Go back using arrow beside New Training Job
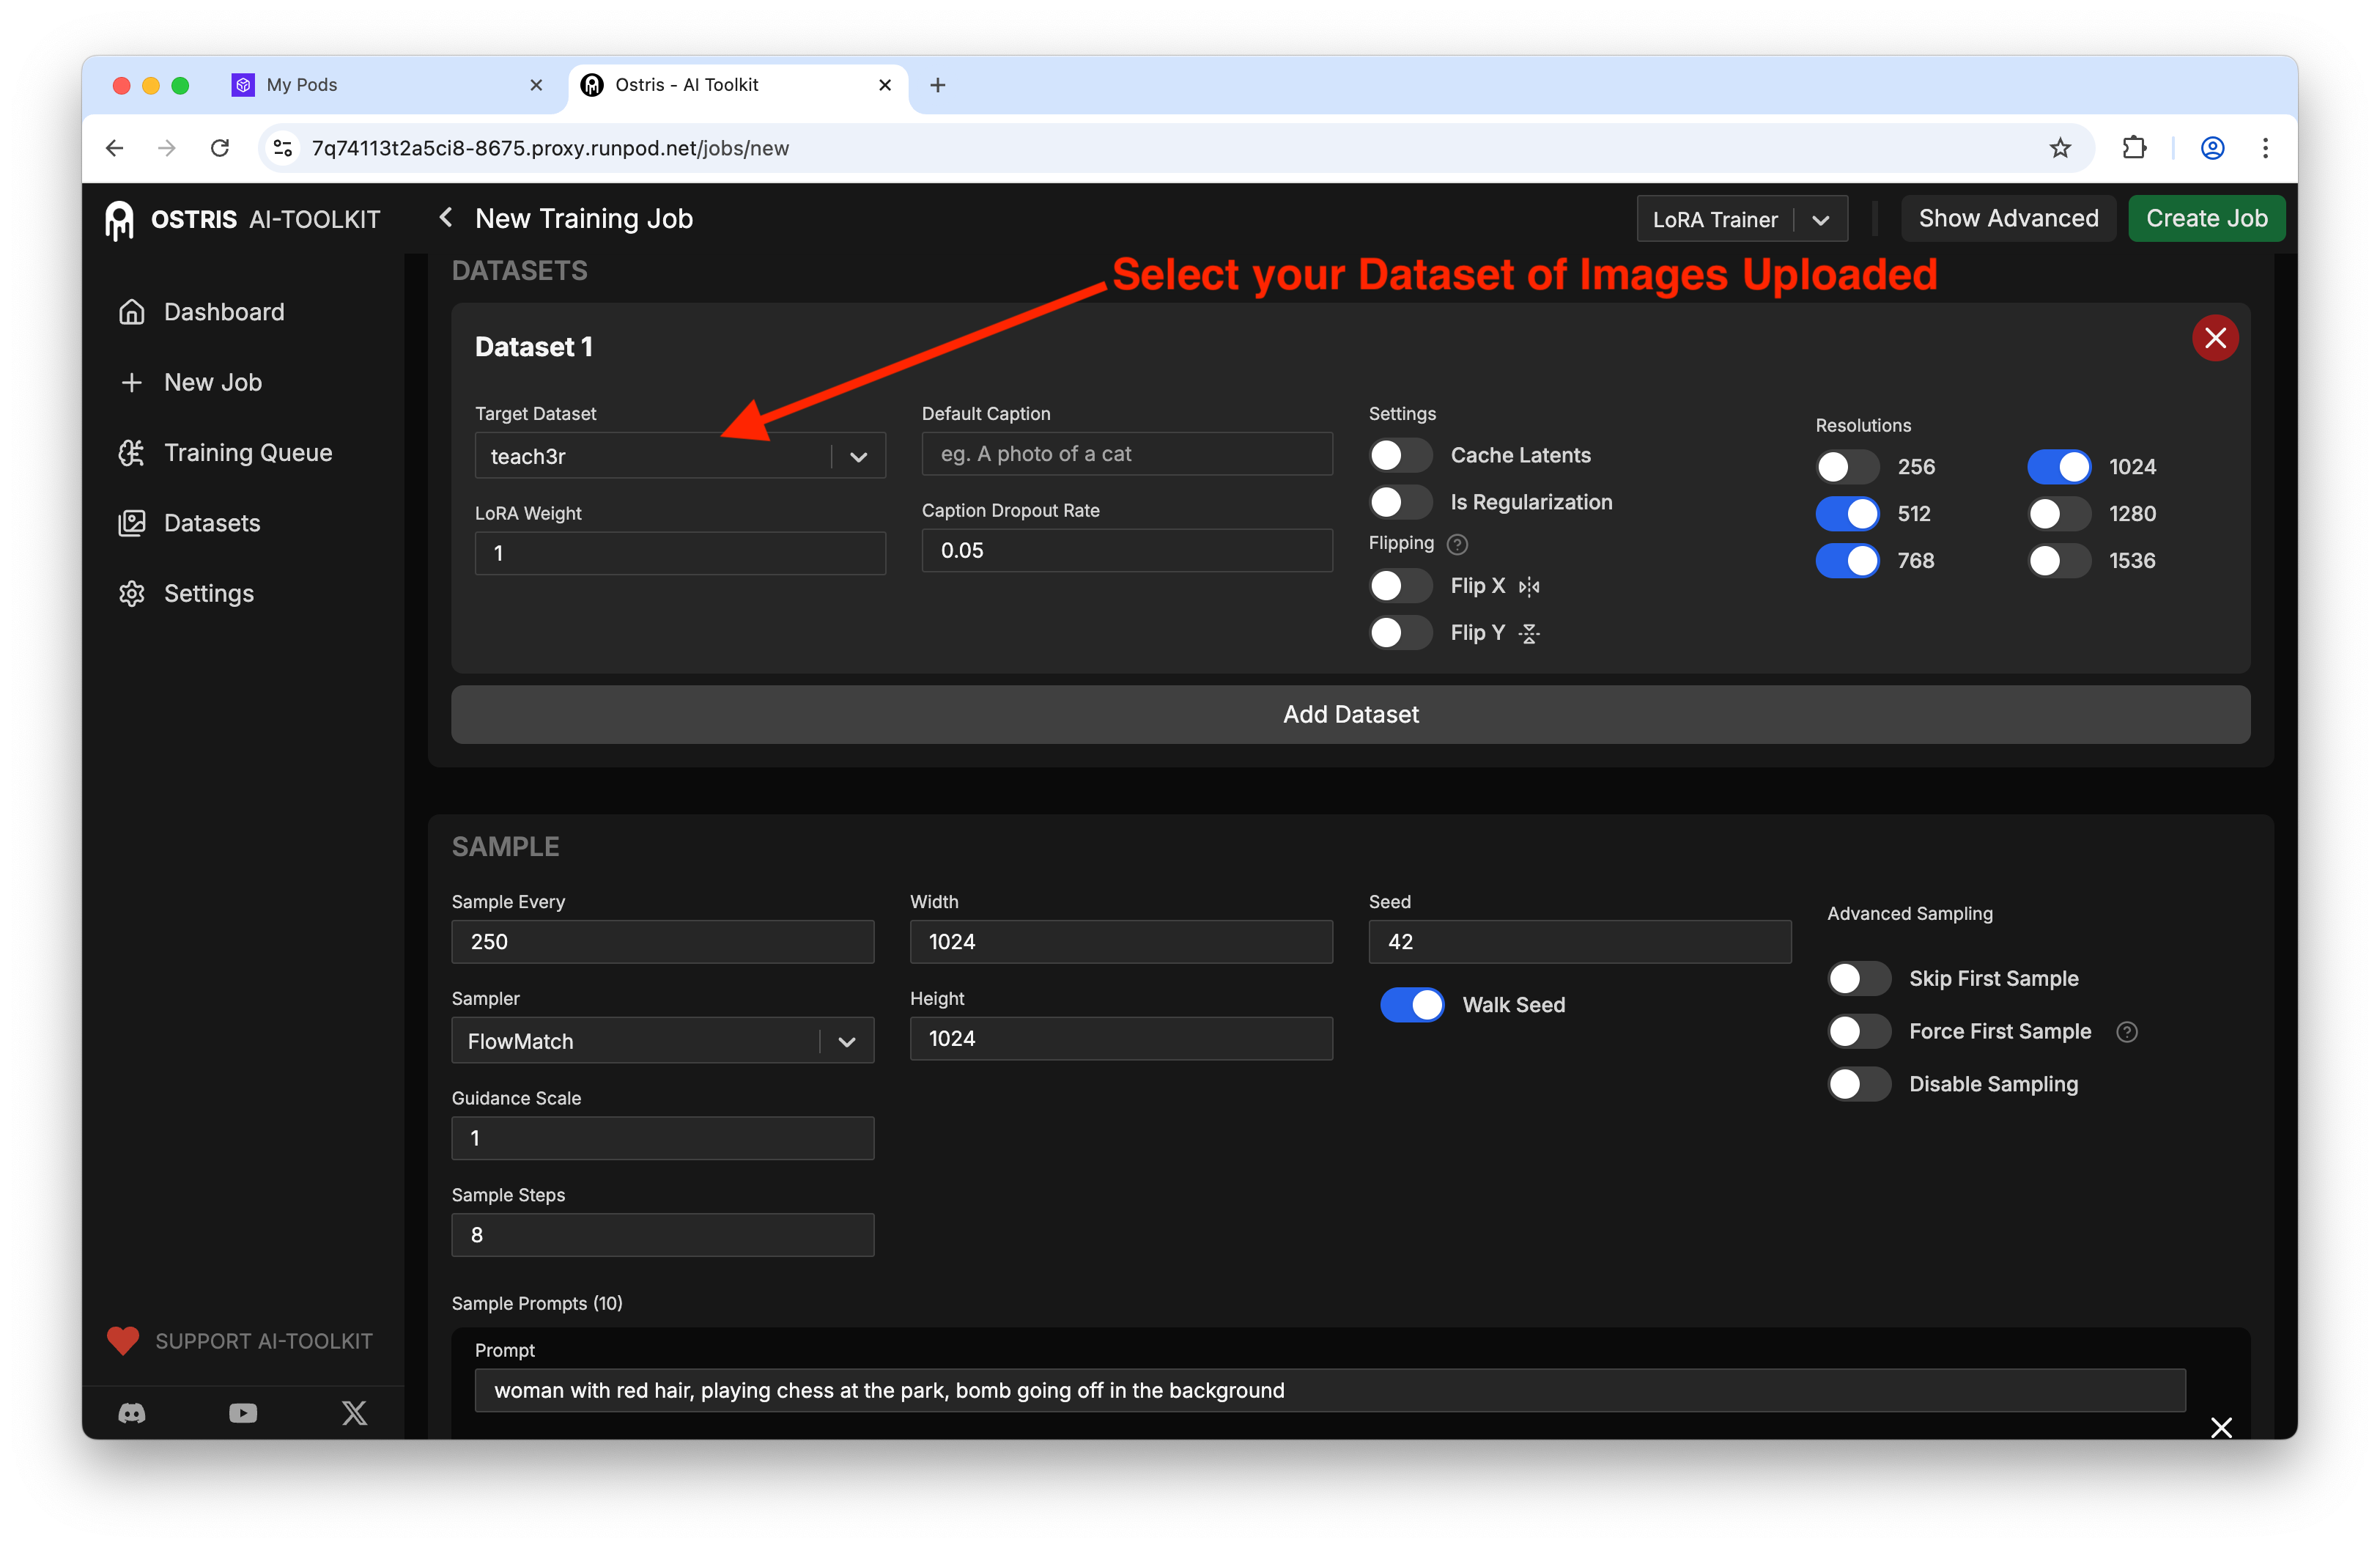This screenshot has height=1548, width=2380. point(446,217)
